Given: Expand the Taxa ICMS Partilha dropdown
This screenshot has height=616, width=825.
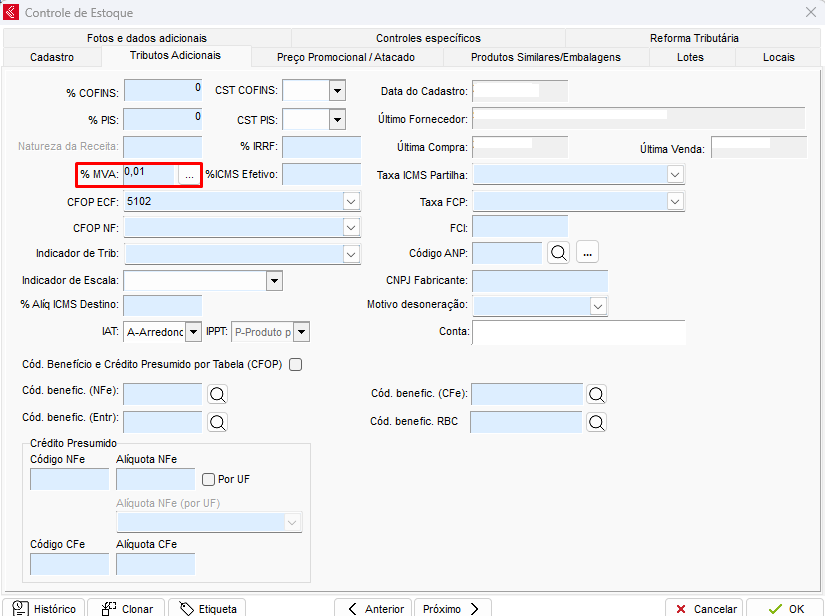Looking at the screenshot, I should click(x=675, y=175).
